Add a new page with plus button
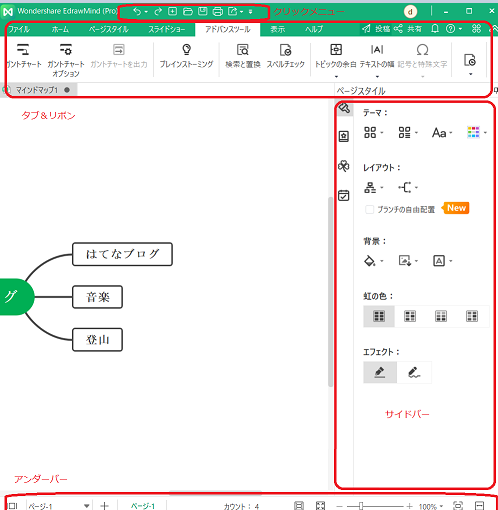498x510 pixels. click(104, 506)
